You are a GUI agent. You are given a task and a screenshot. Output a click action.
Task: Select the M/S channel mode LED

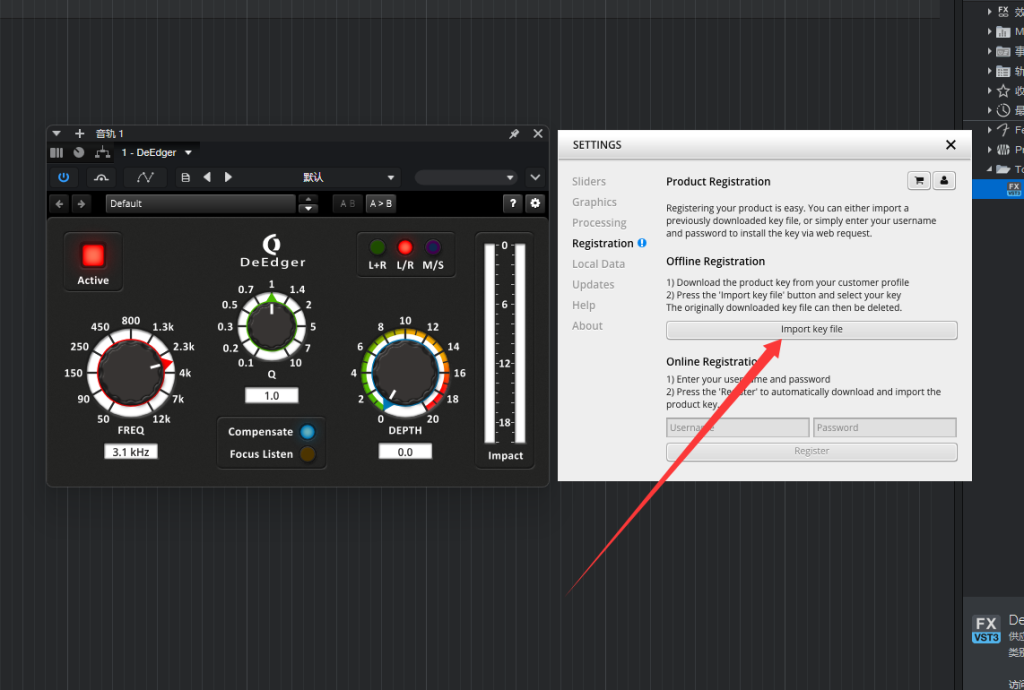pyautogui.click(x=432, y=247)
